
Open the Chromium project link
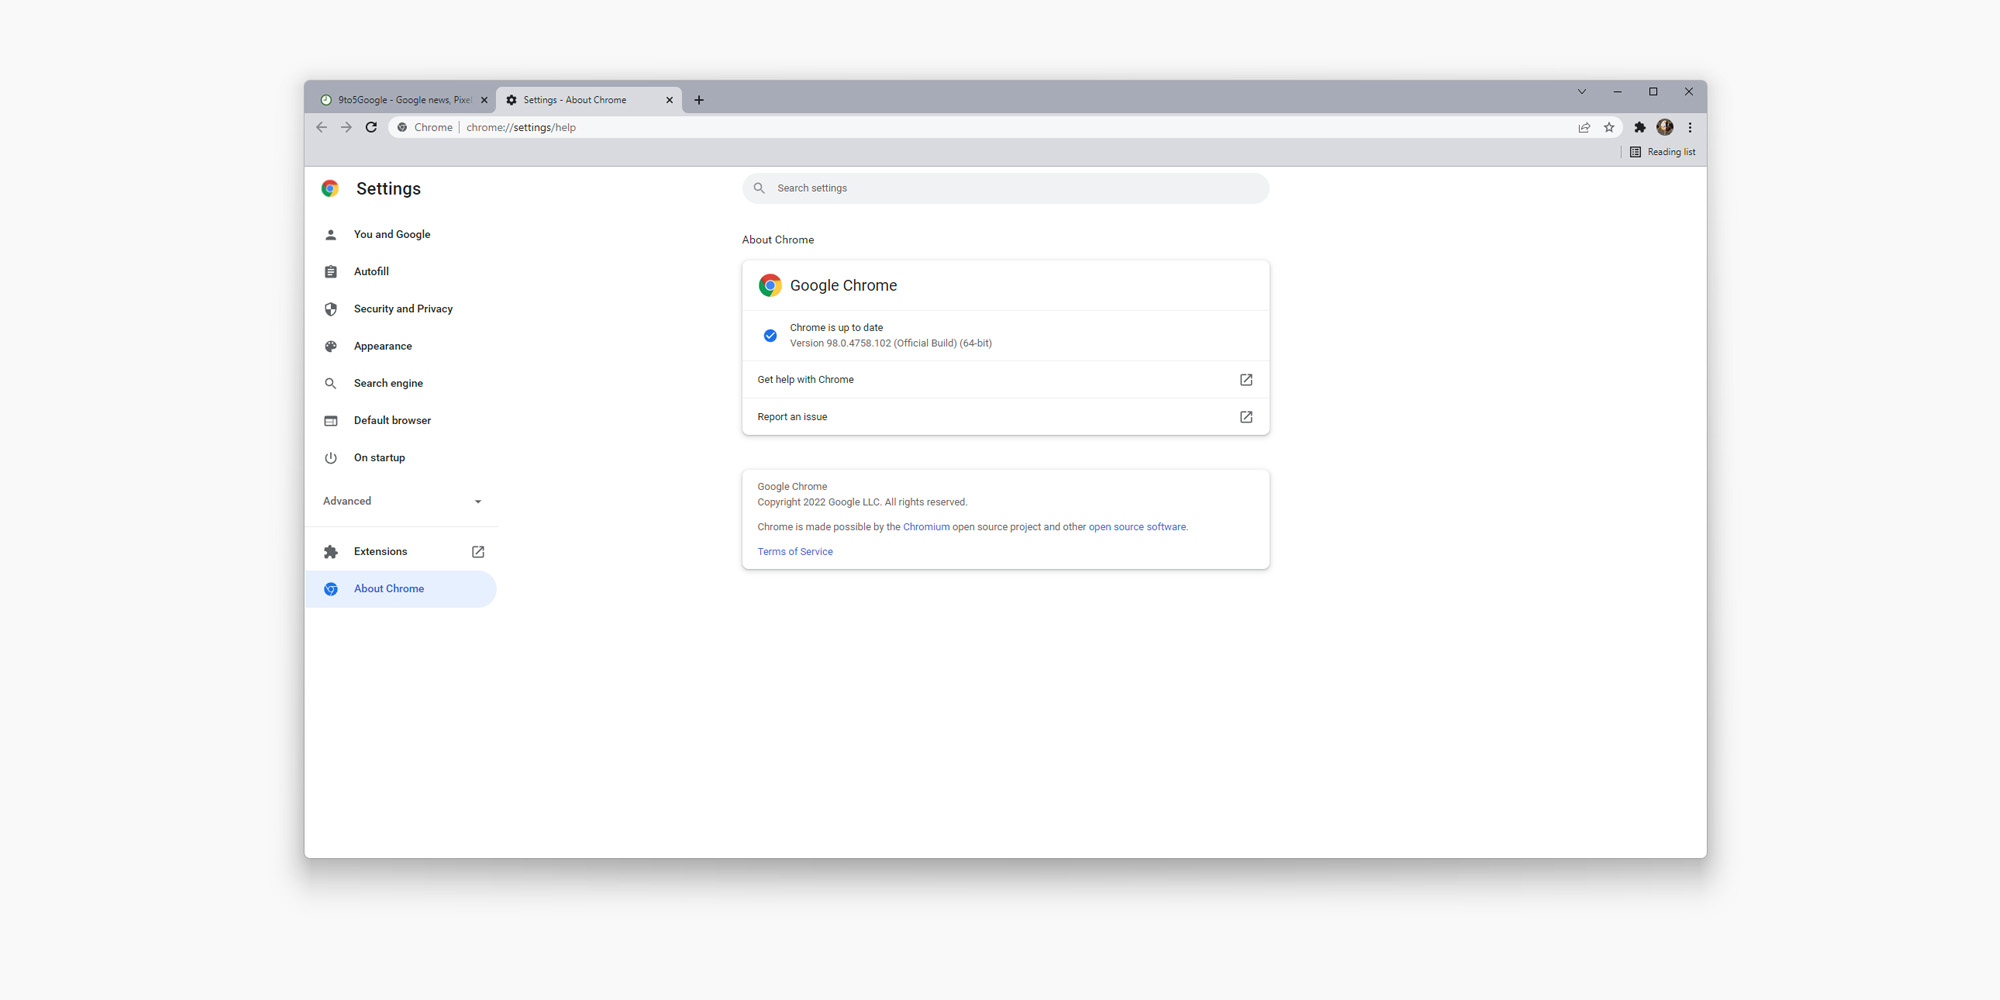[926, 526]
